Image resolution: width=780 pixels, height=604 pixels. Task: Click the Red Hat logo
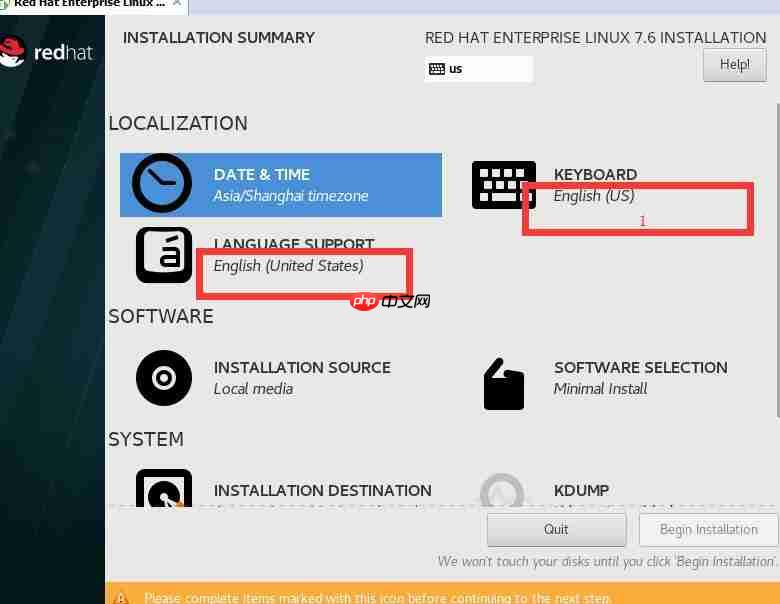[47, 52]
